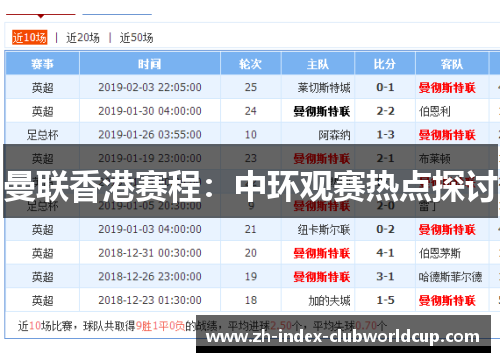
Task: Click the 时间 column header
Action: pos(150,63)
